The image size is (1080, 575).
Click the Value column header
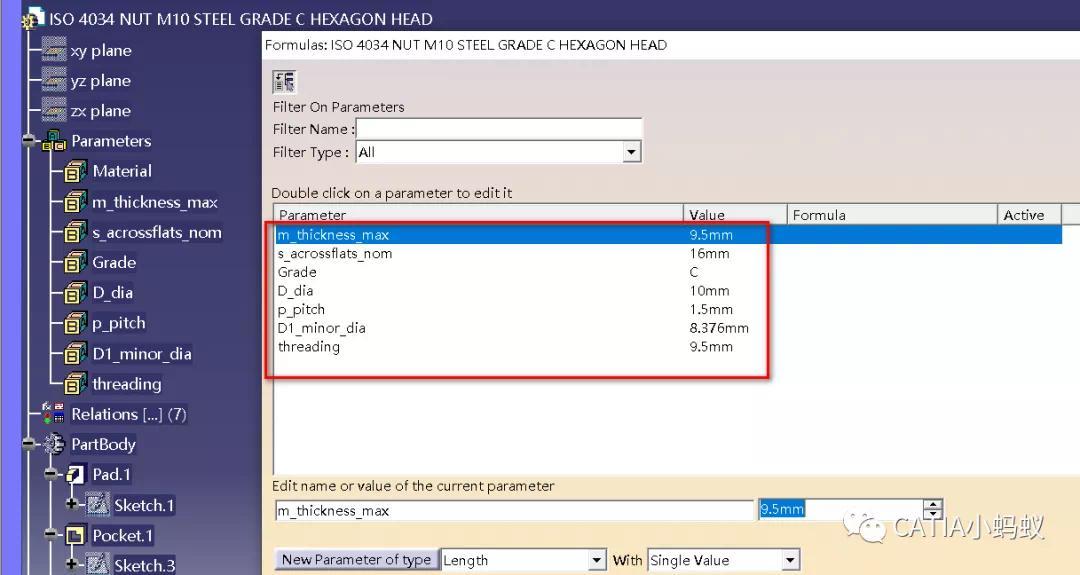735,215
